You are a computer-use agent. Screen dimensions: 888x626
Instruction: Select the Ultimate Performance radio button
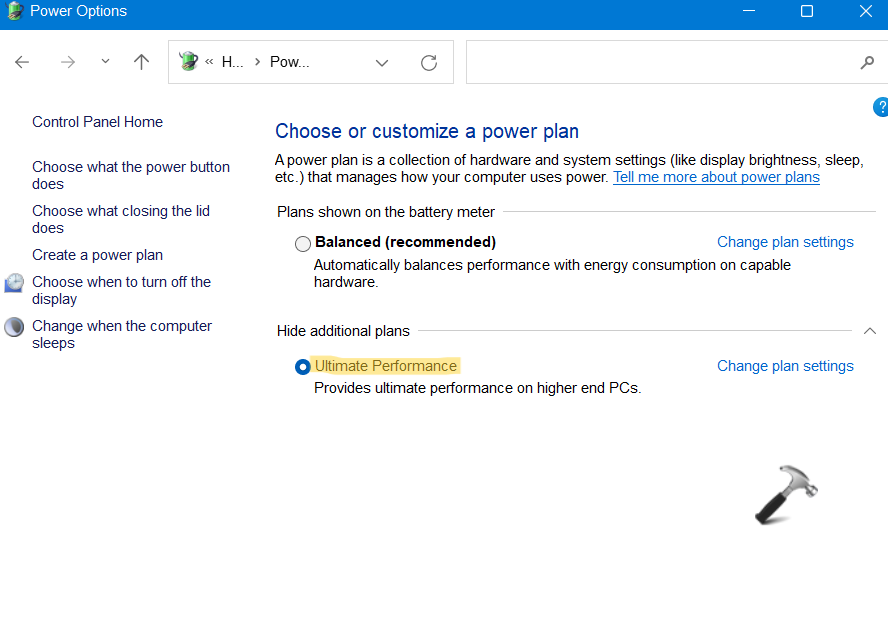click(x=303, y=367)
